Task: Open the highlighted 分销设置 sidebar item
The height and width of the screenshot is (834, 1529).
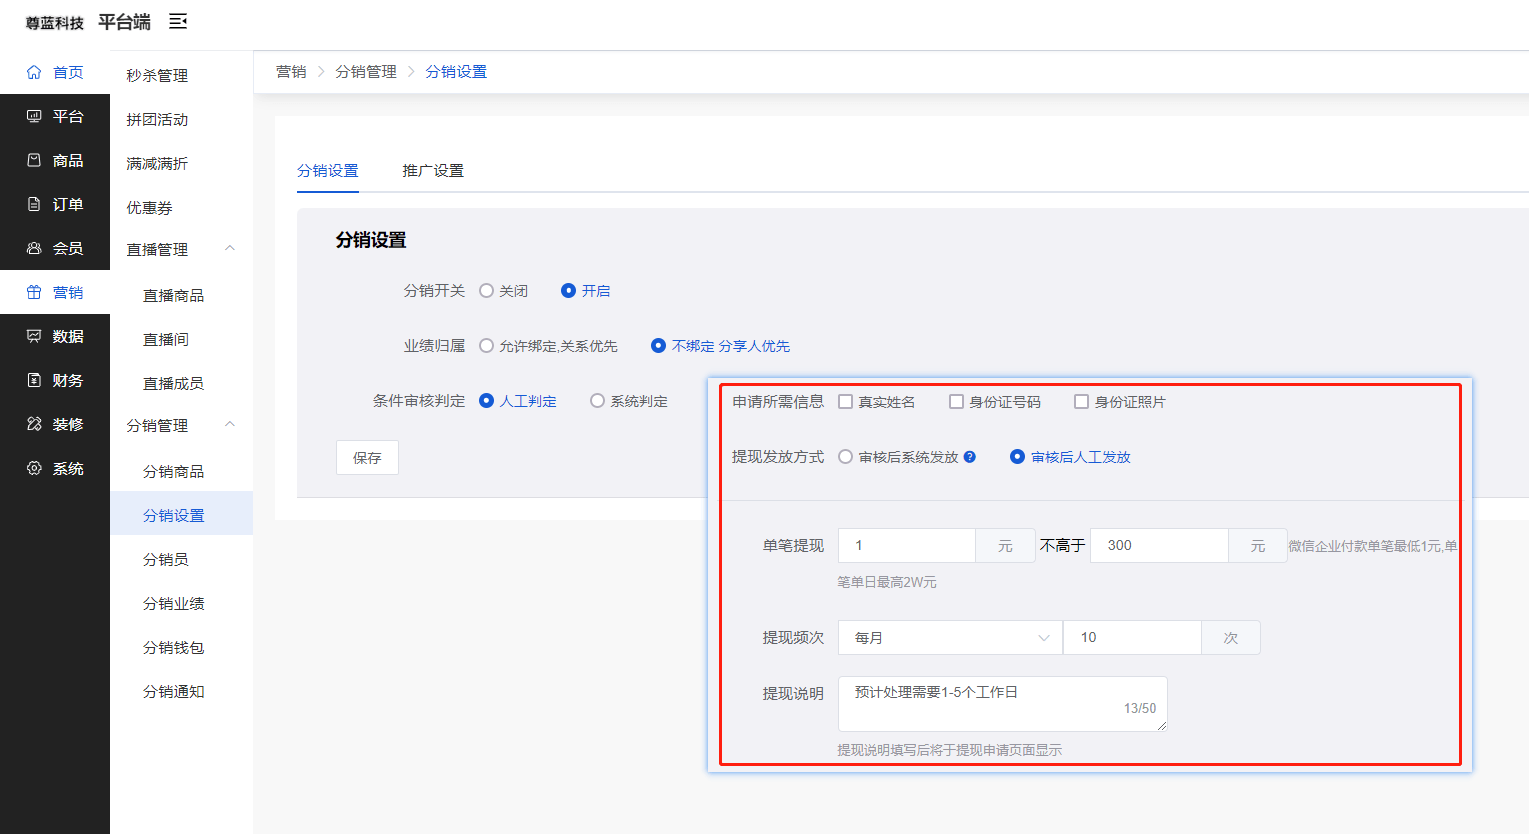Action: pyautogui.click(x=181, y=515)
